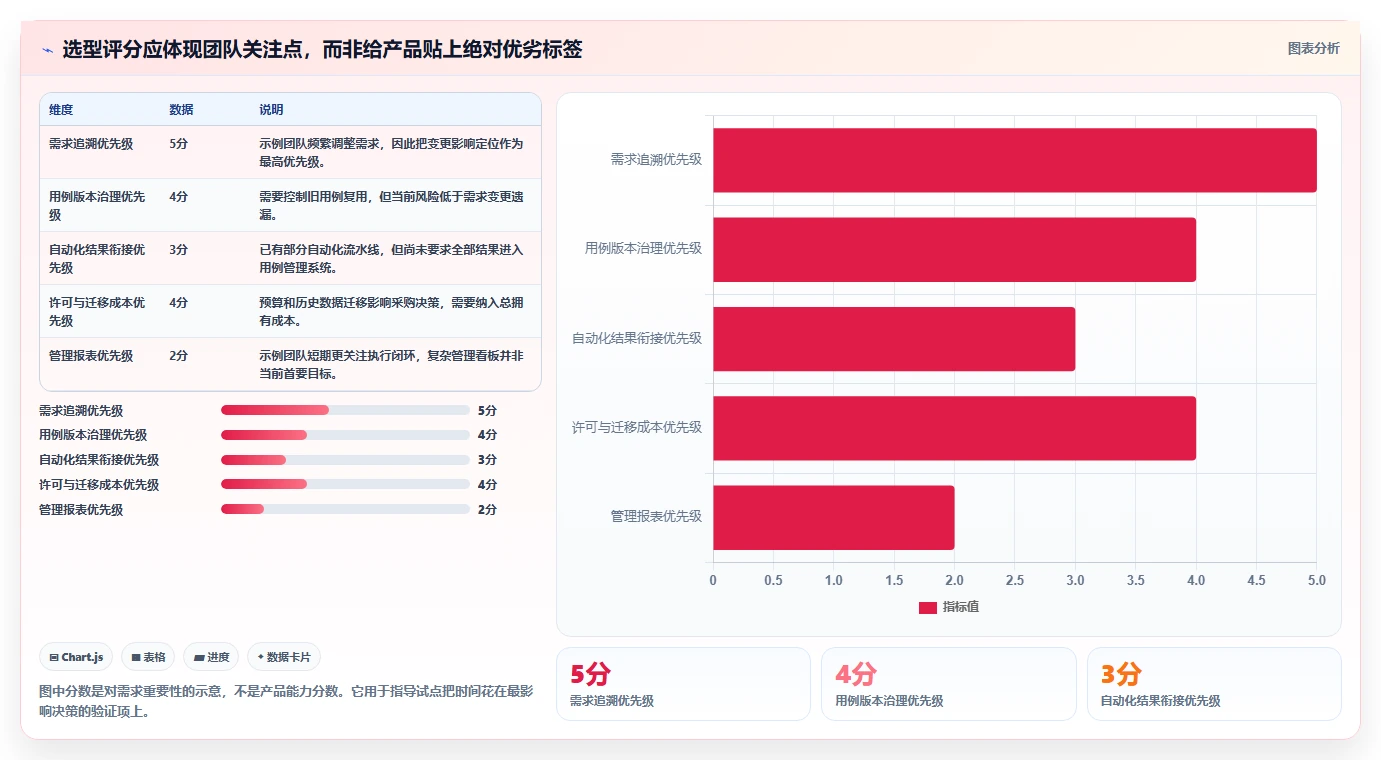Image resolution: width=1381 pixels, height=760 pixels.
Task: Select the 表格 chip
Action: point(148,657)
